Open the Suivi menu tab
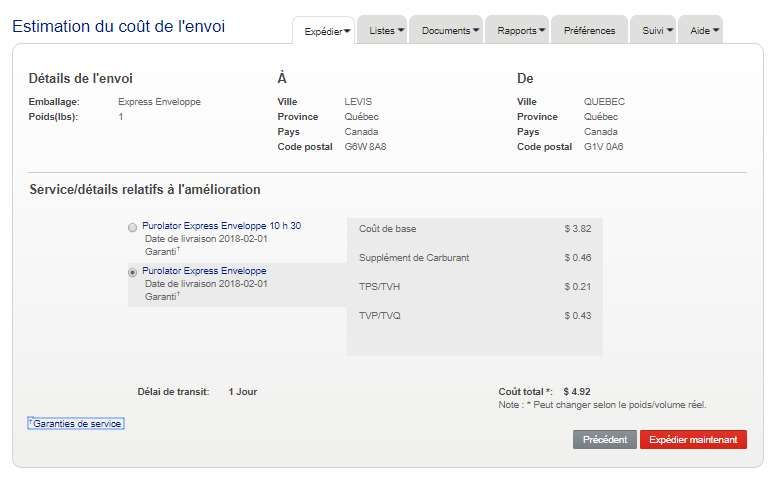773x480 pixels. (652, 31)
